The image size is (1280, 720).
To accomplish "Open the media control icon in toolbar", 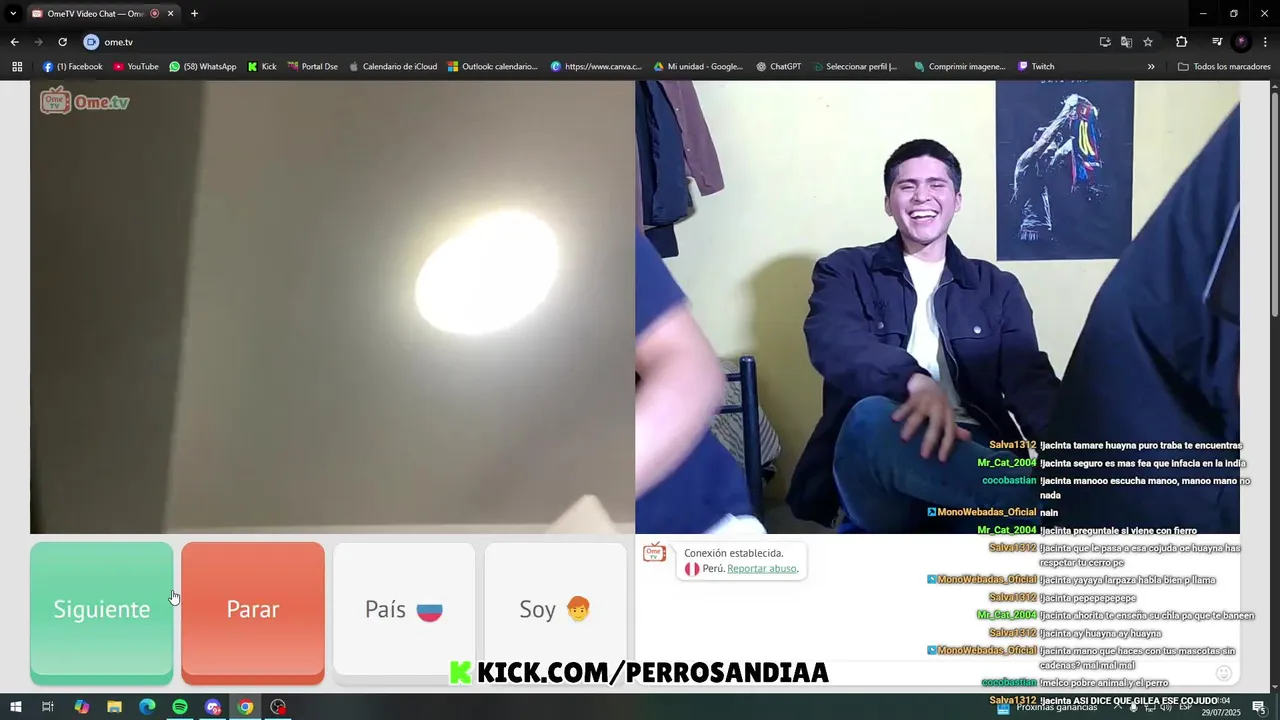I will pyautogui.click(x=1217, y=42).
